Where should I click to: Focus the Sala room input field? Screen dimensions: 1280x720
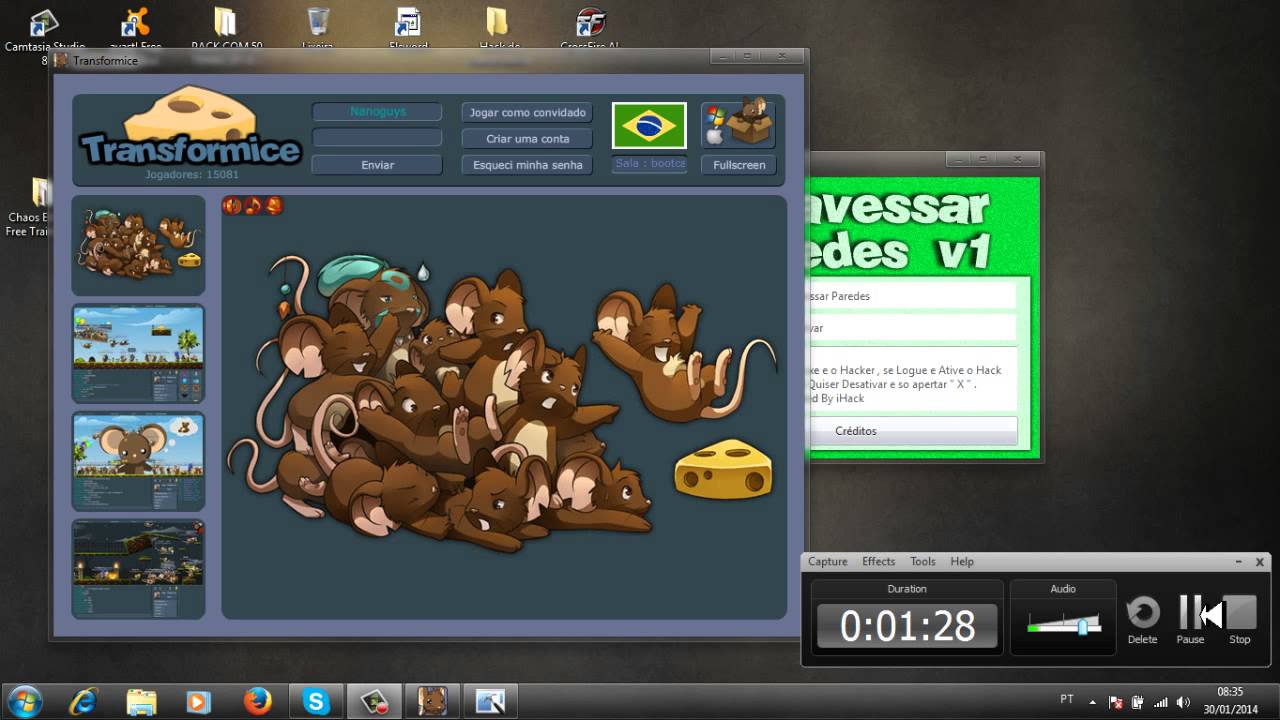649,164
